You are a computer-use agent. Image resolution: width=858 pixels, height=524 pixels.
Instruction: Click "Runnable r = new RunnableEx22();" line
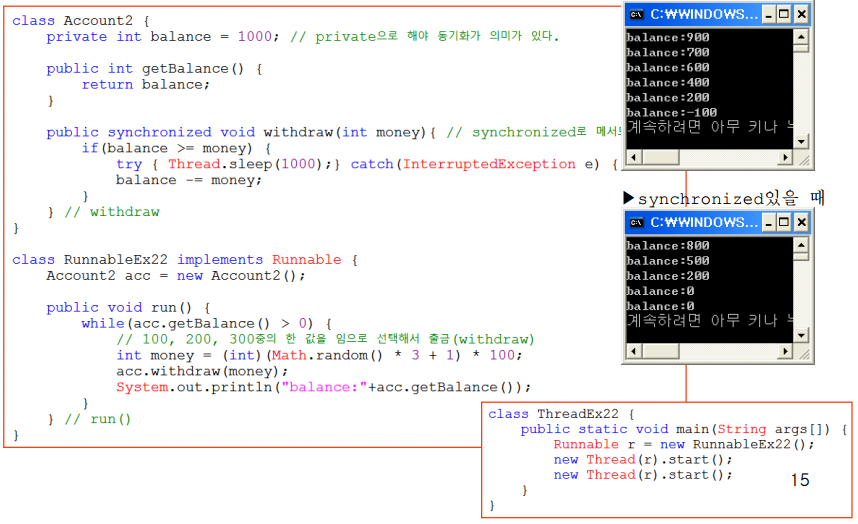coord(684,445)
